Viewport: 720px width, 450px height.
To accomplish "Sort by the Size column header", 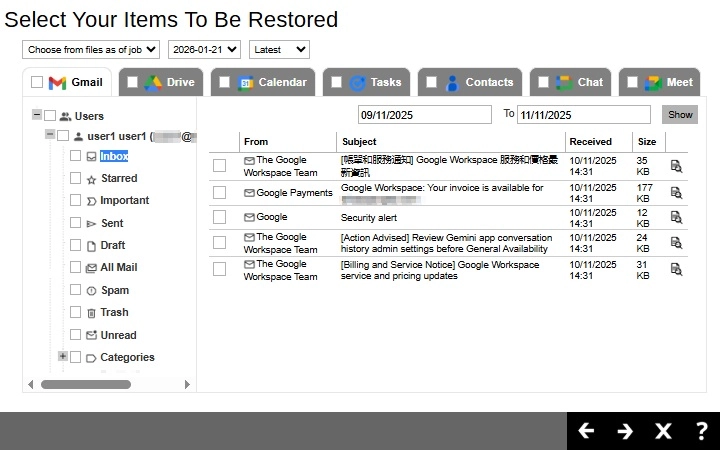I will coord(647,142).
